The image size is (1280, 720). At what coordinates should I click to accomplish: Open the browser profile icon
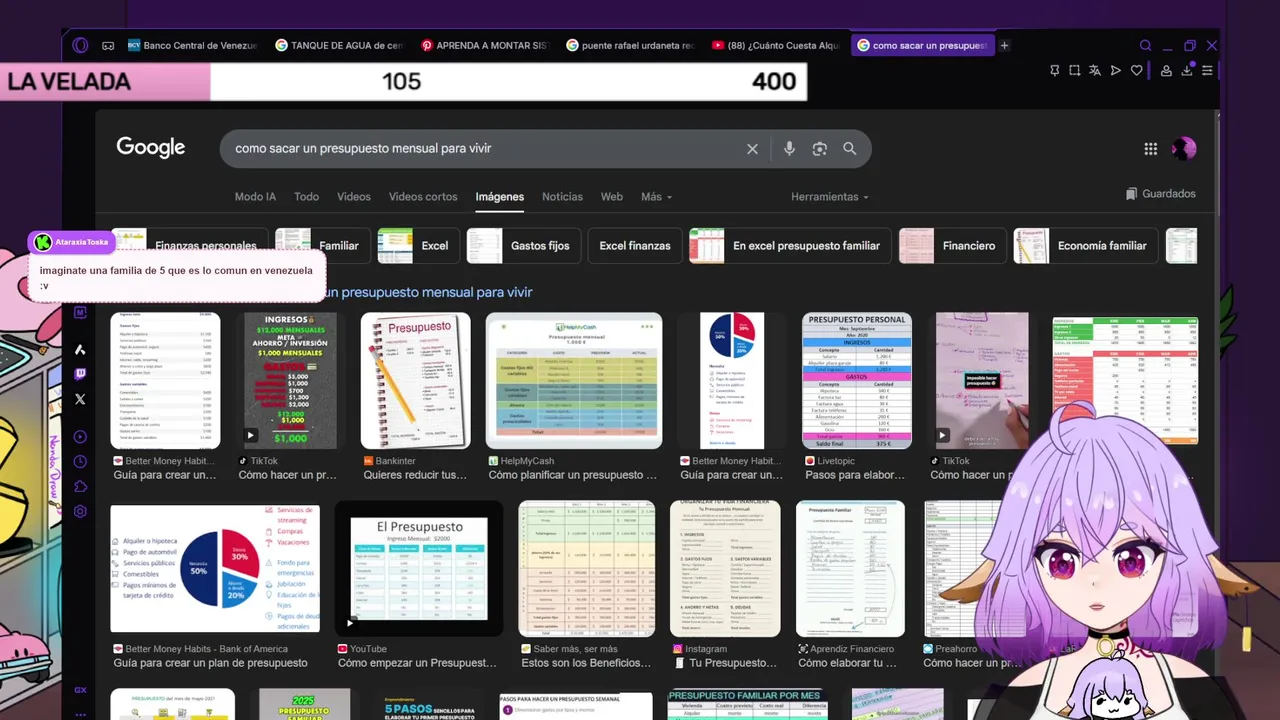(x=1166, y=70)
